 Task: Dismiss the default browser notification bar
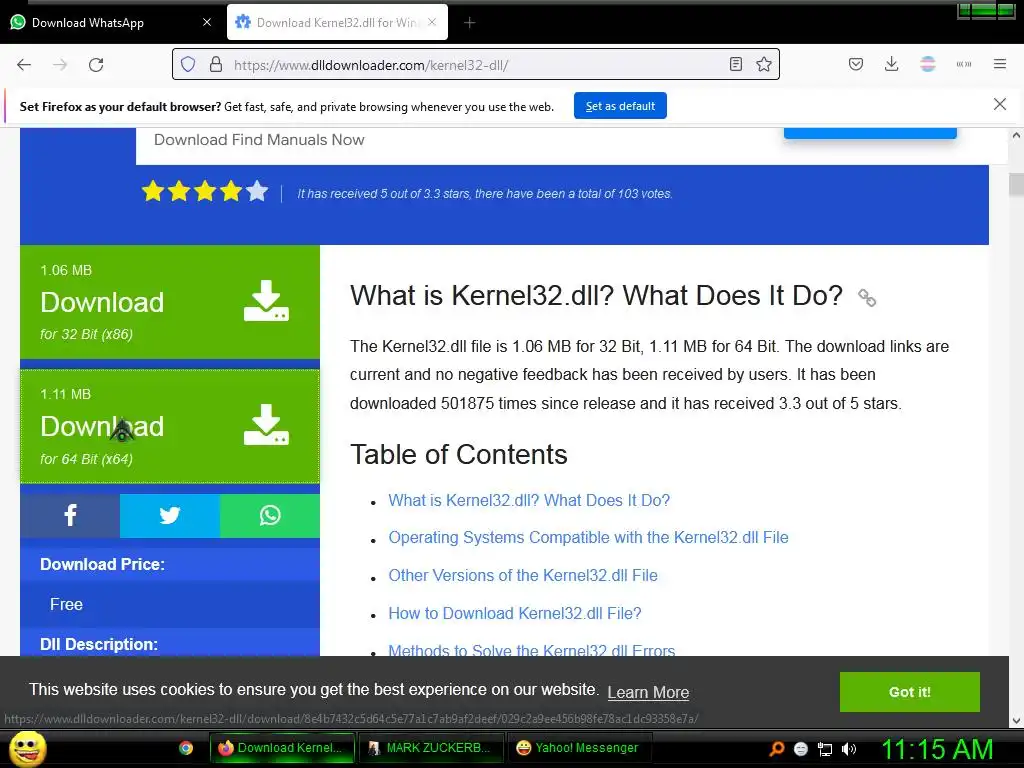click(999, 104)
